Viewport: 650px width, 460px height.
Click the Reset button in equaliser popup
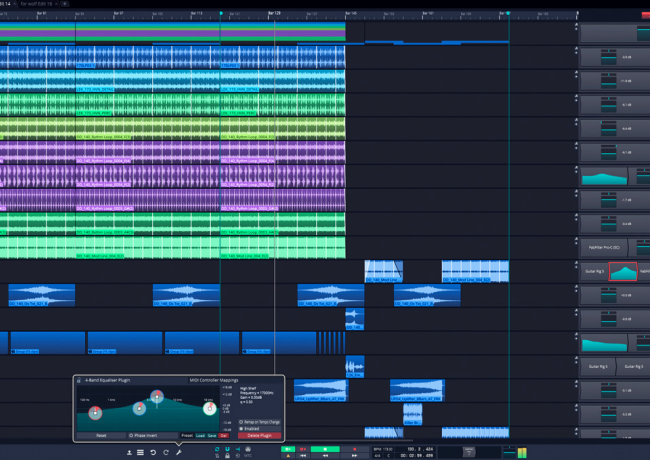(x=101, y=436)
